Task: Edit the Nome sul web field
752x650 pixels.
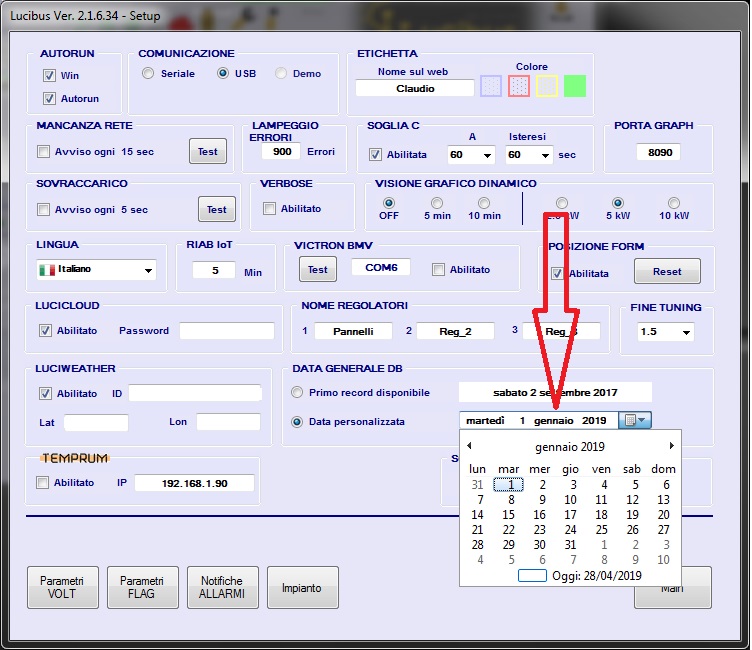Action: point(415,88)
